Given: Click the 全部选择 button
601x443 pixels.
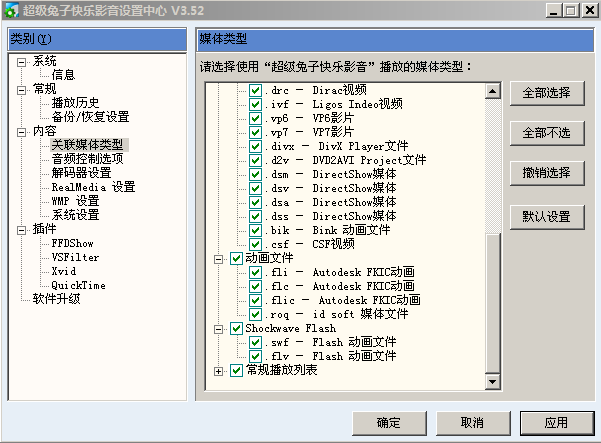Looking at the screenshot, I should coord(547,93).
